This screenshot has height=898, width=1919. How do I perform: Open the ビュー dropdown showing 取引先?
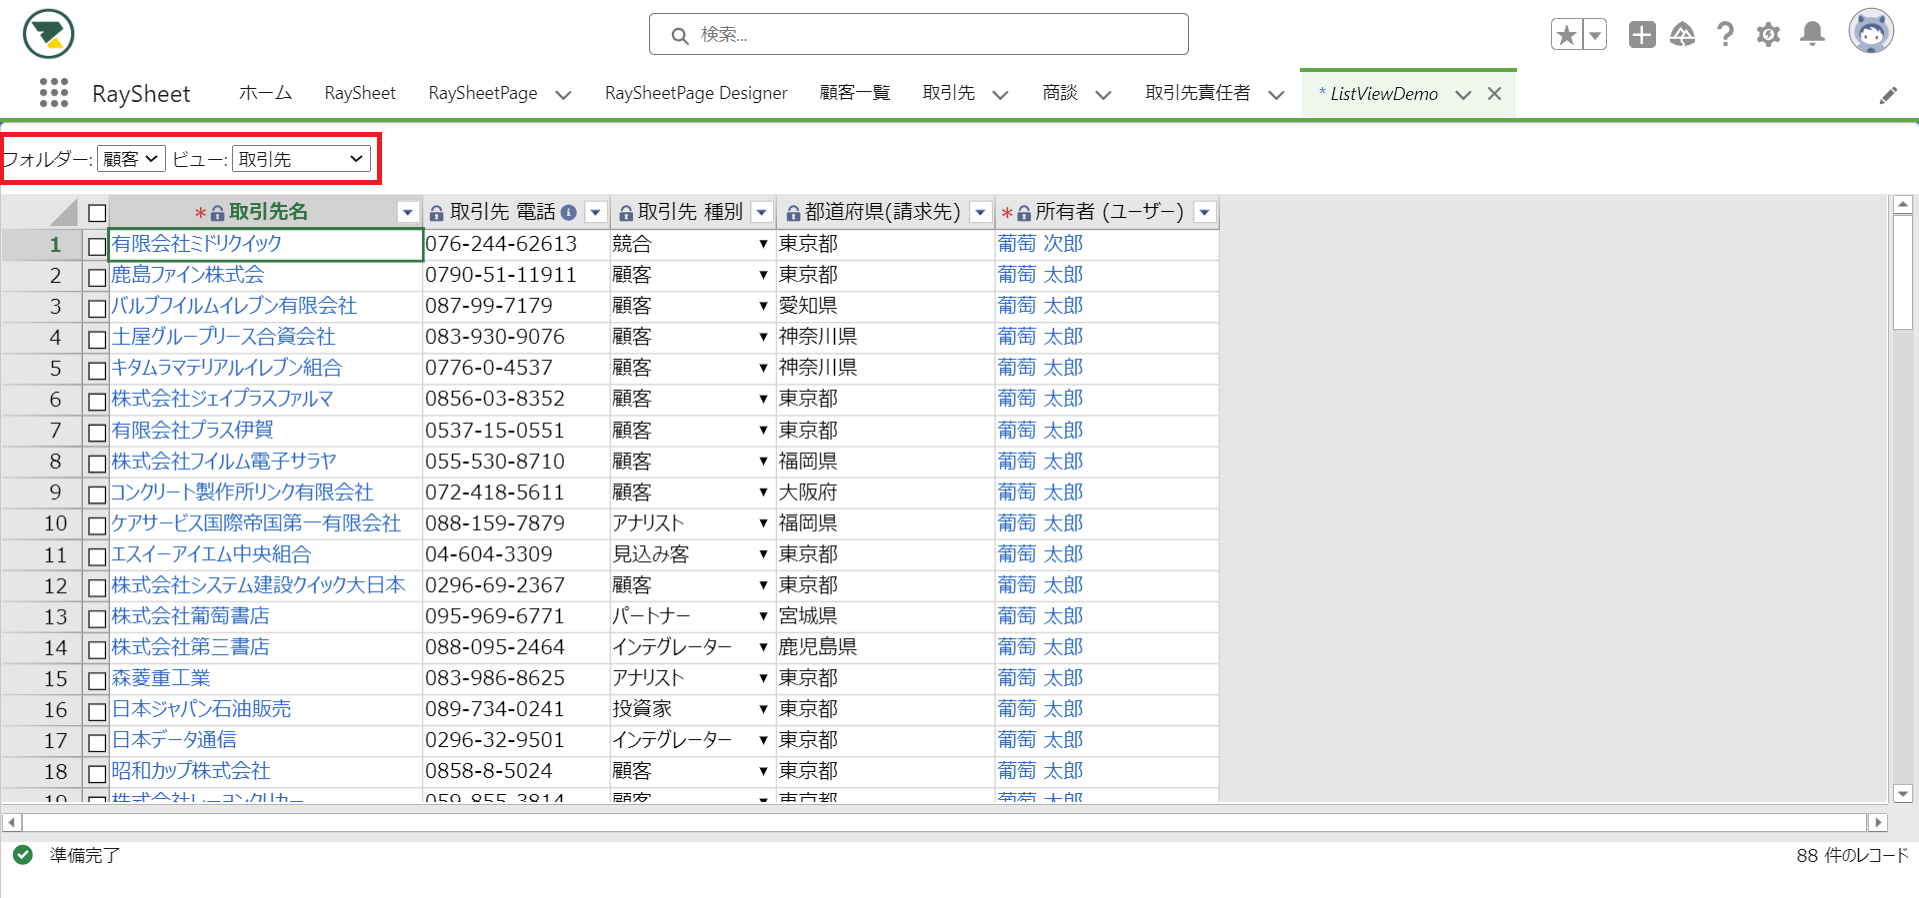301,159
